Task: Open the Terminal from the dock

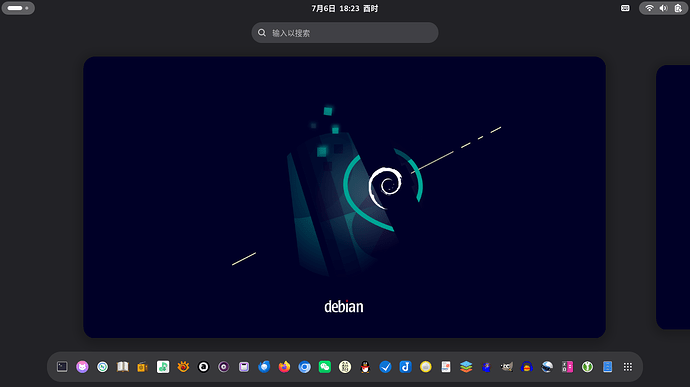Action: click(x=62, y=367)
